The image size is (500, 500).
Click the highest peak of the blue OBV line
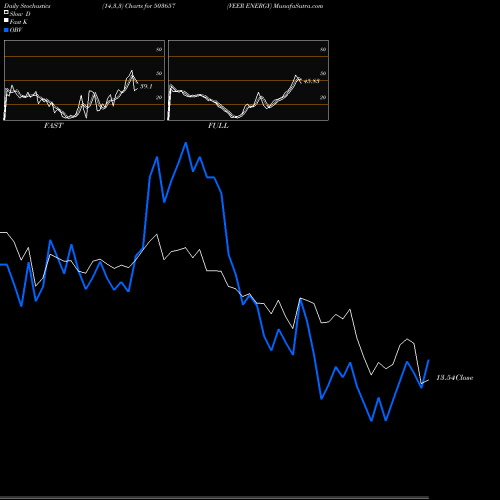[186, 143]
